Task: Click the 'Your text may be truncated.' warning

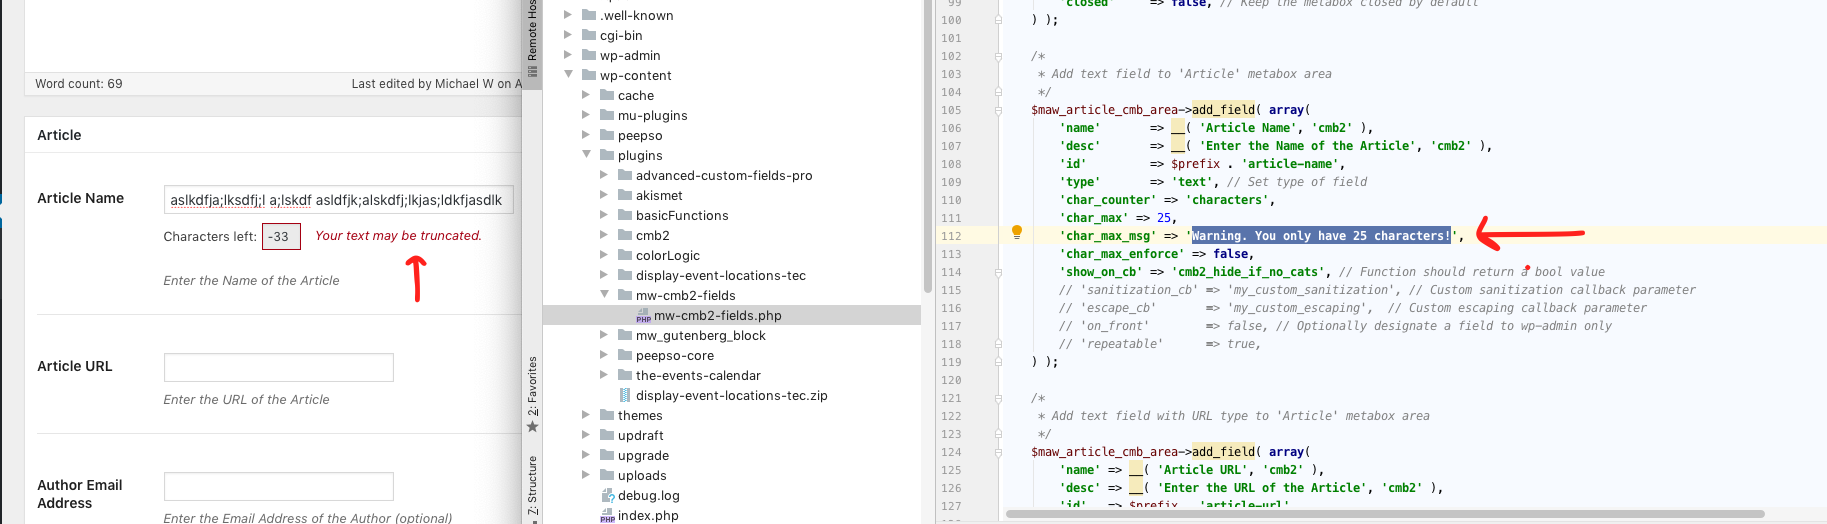Action: 398,236
